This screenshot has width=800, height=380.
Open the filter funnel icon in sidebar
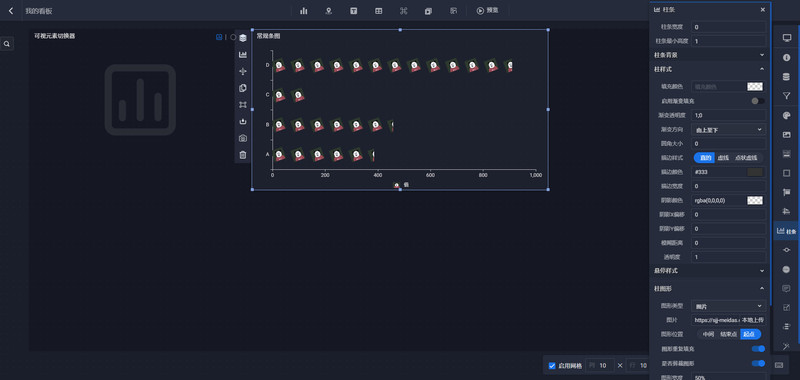pos(786,96)
